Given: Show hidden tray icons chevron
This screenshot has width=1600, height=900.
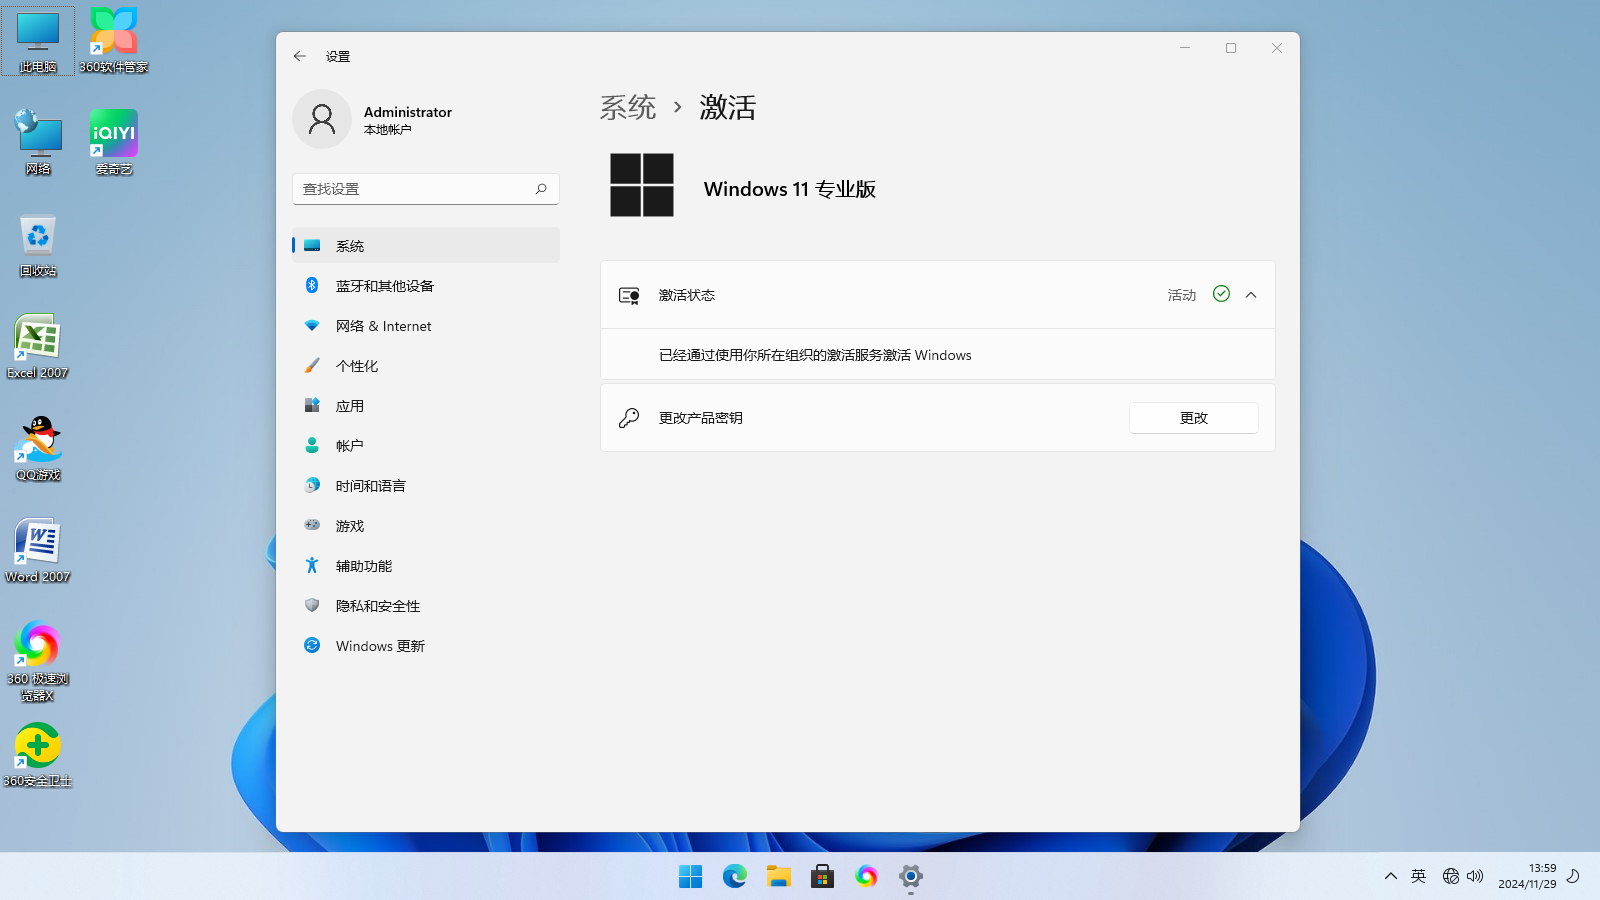Looking at the screenshot, I should (x=1391, y=876).
